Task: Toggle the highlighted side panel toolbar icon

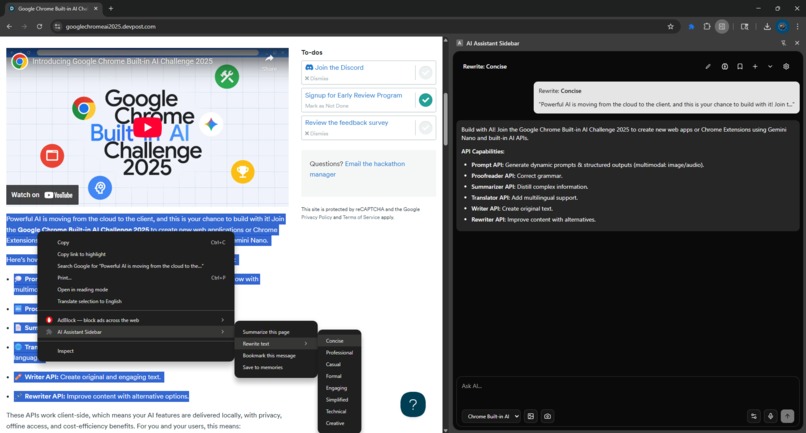Action: tap(722, 27)
